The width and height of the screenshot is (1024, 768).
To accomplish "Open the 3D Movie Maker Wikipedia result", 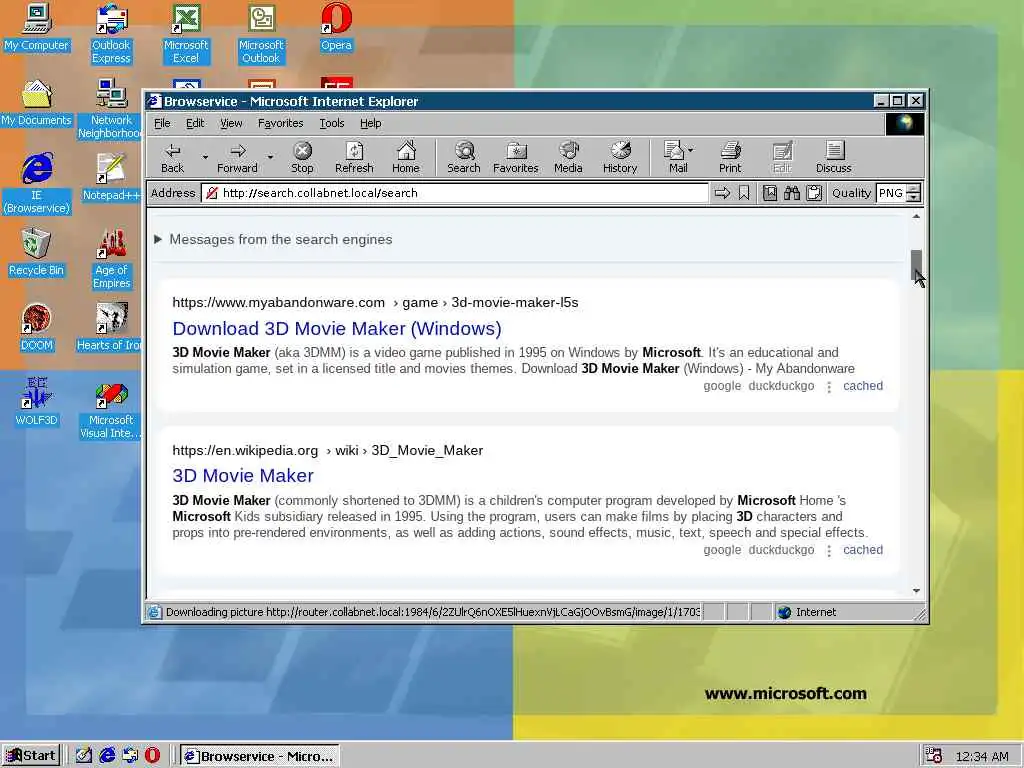I will [x=243, y=475].
